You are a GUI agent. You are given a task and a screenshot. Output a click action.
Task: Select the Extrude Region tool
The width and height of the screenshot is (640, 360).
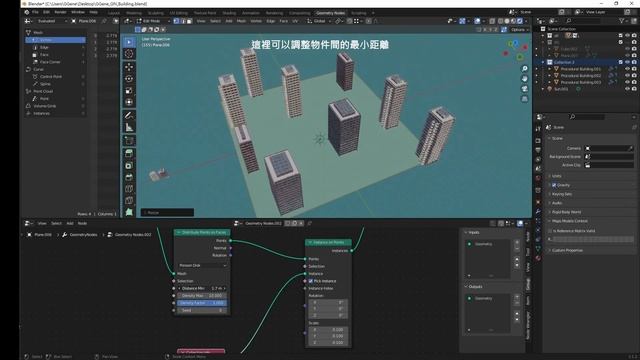(129, 153)
